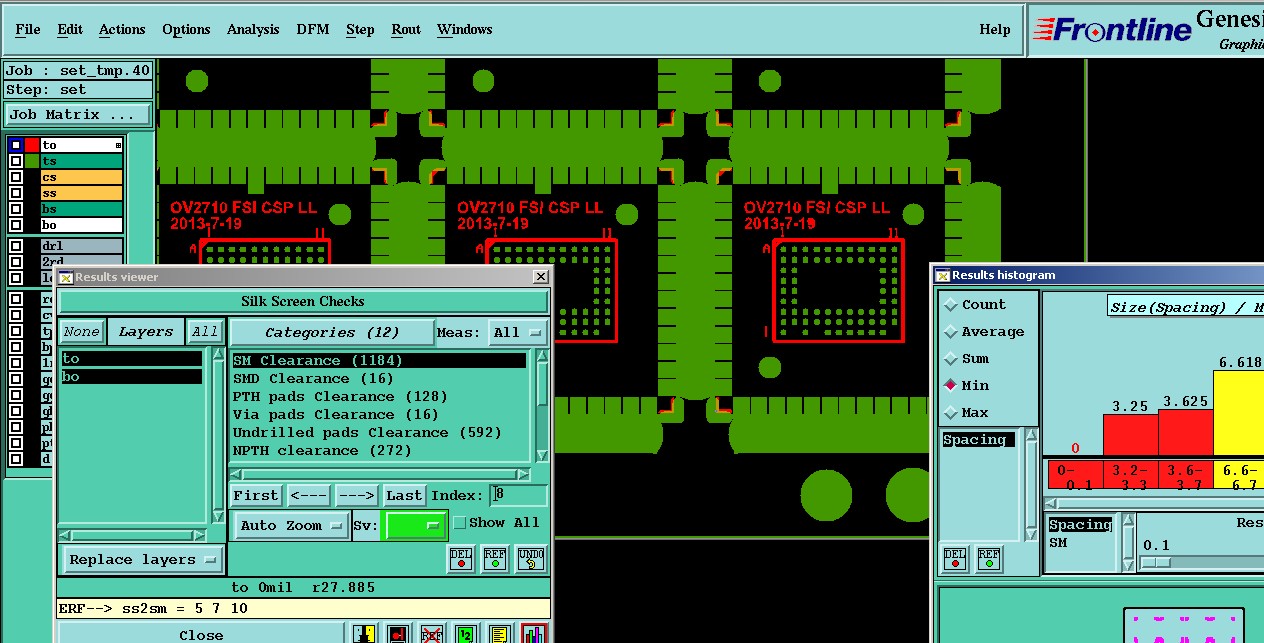Screen dimensions: 1264x643
Task: Click the green 1-2 numbering icon
Action: click(466, 634)
